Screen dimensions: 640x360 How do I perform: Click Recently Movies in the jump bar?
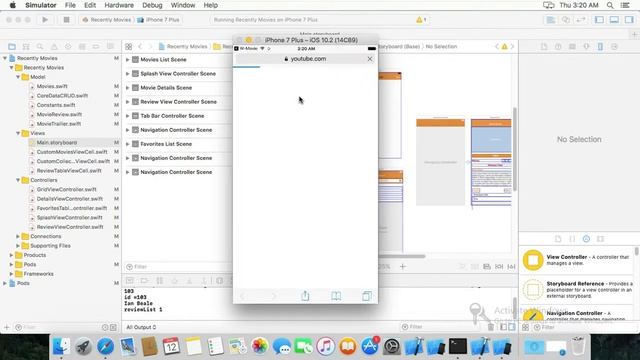[183, 47]
